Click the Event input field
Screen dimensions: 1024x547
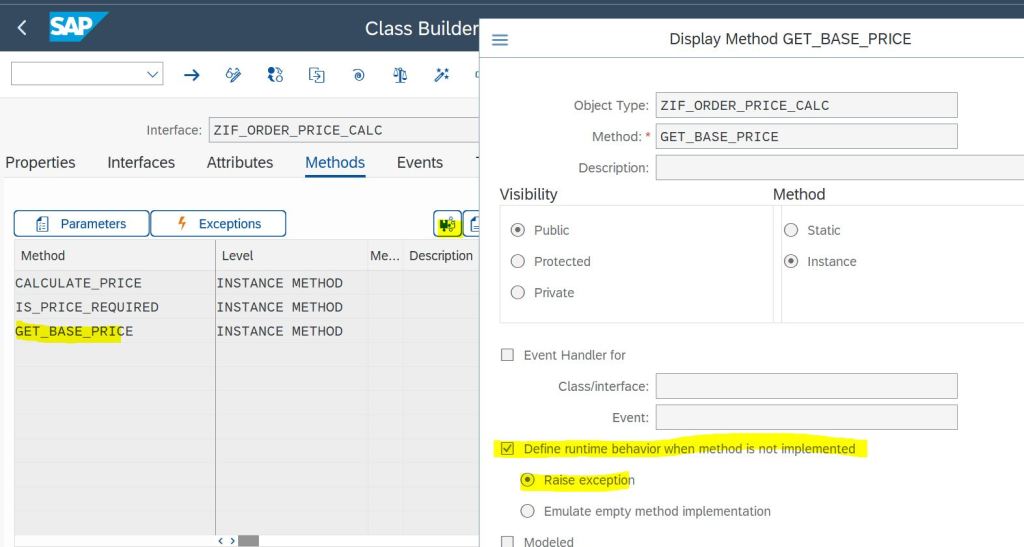click(x=807, y=418)
